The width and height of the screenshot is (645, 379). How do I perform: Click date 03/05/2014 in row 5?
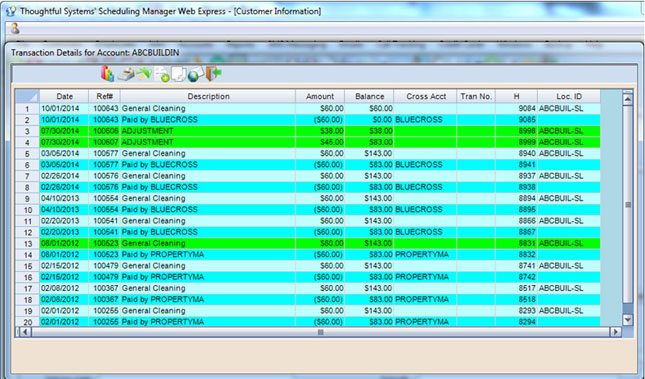click(x=60, y=153)
